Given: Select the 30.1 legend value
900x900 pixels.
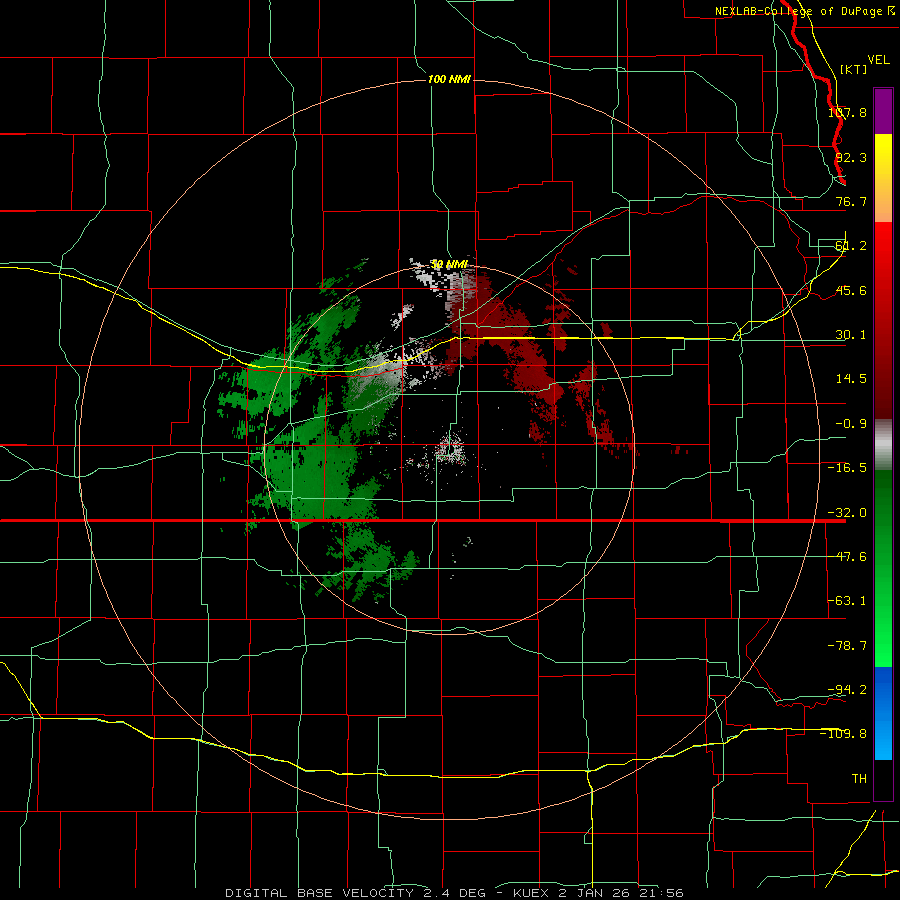Looking at the screenshot, I should click(x=851, y=335).
